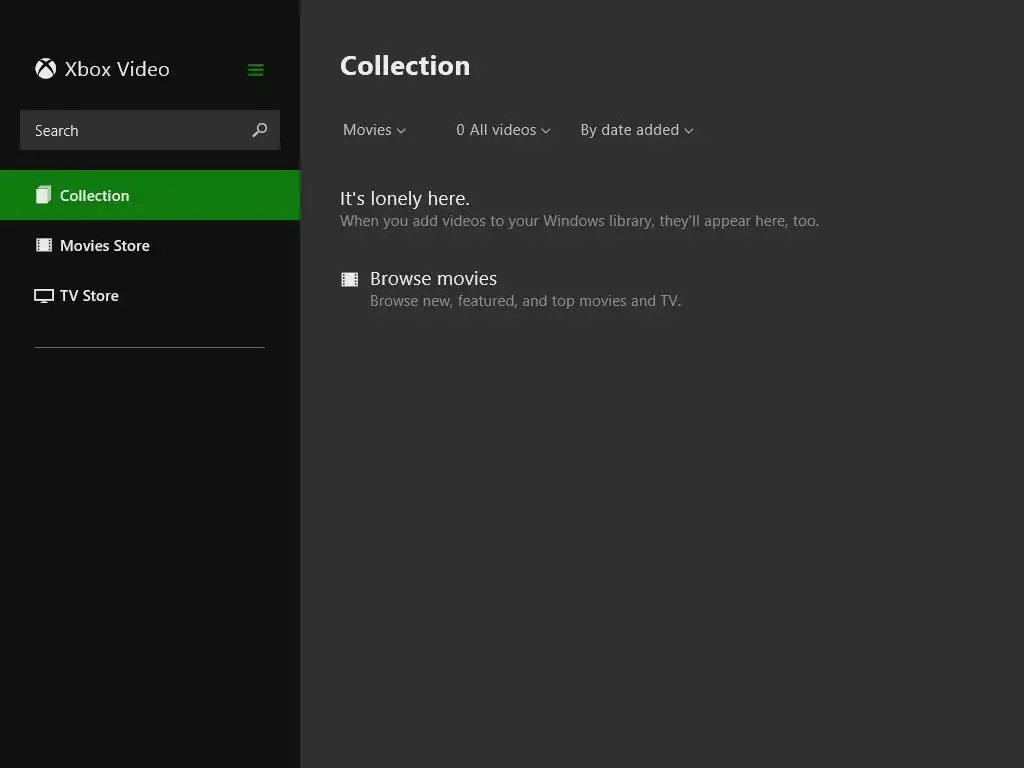Screen dimensions: 1024x768
Task: Click the Movies Store filmstrip icon
Action: (44, 245)
